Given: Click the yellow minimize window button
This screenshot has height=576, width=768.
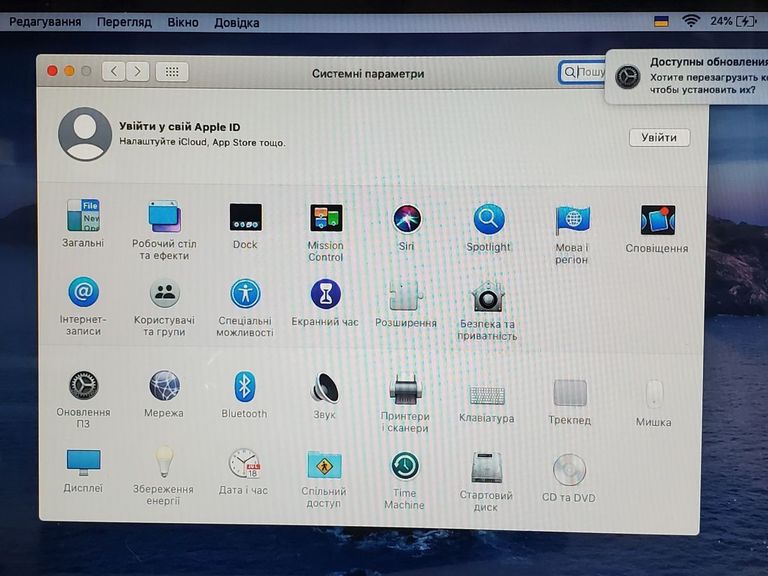Looking at the screenshot, I should coord(69,71).
